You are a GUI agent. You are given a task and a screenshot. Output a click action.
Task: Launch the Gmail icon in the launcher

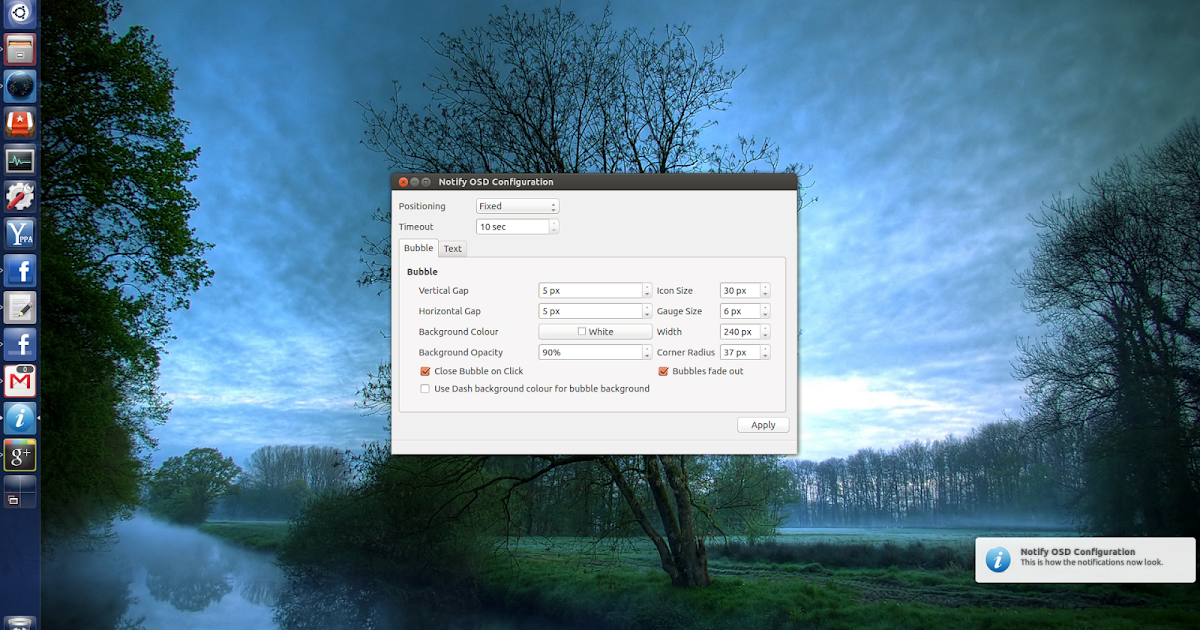(20, 381)
